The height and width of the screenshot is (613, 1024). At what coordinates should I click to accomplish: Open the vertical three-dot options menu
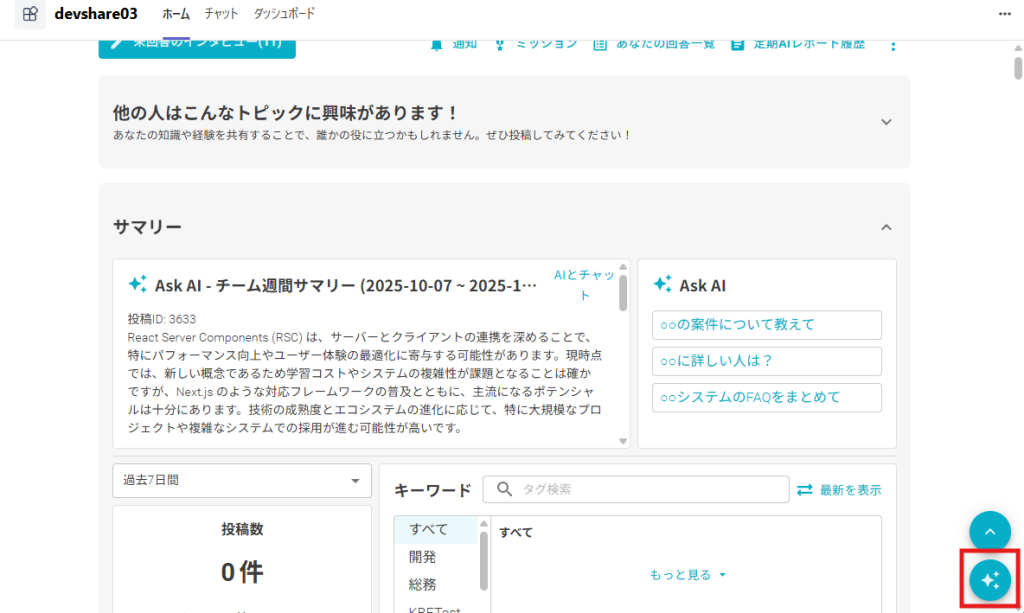[893, 44]
